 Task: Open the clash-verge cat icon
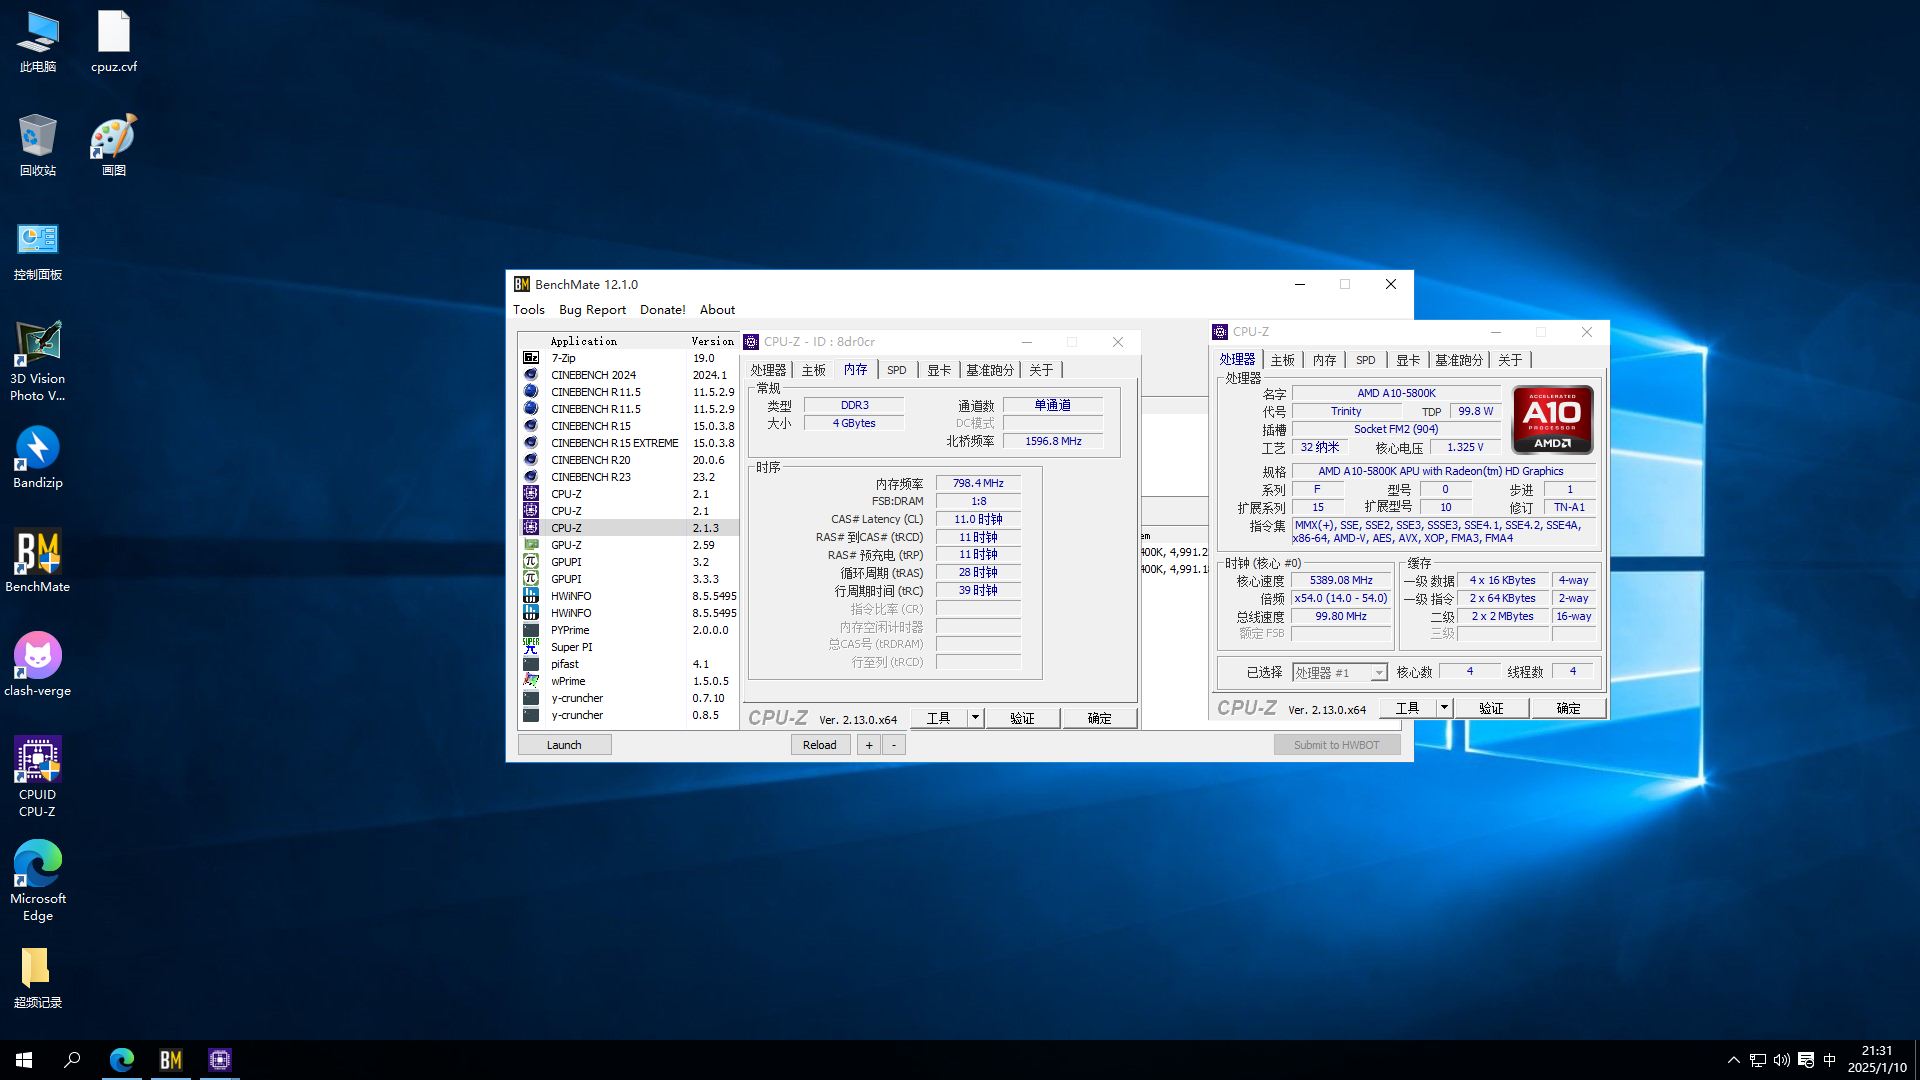pos(38,666)
